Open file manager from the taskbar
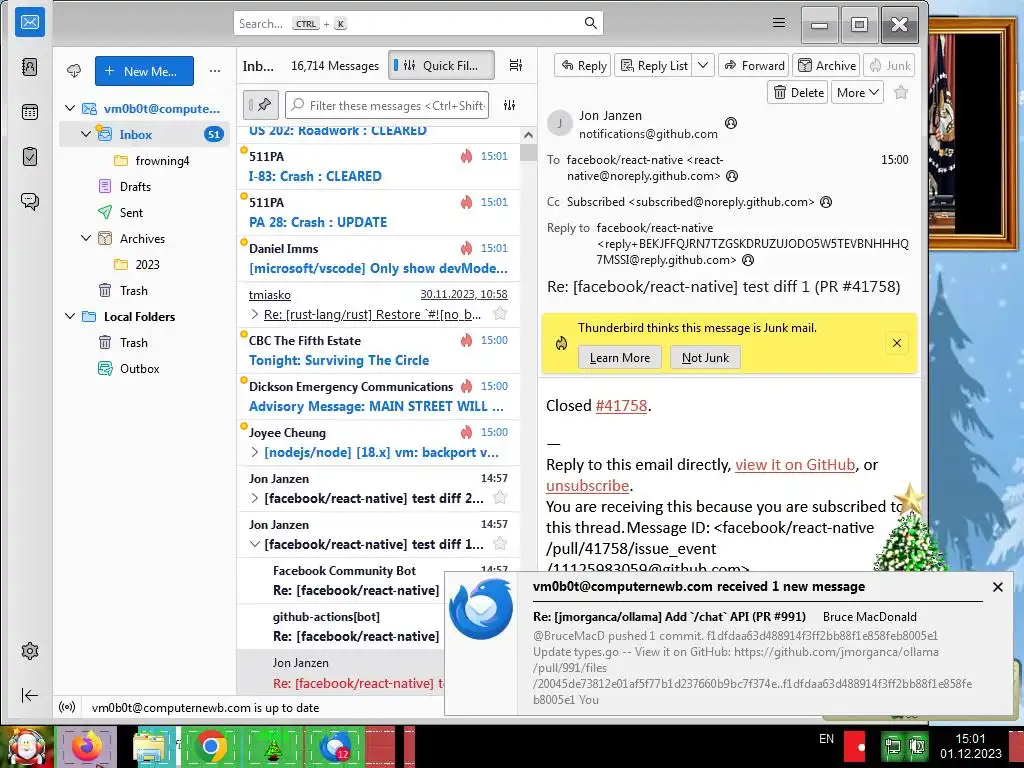Screen dimensions: 1024x768 [150, 747]
